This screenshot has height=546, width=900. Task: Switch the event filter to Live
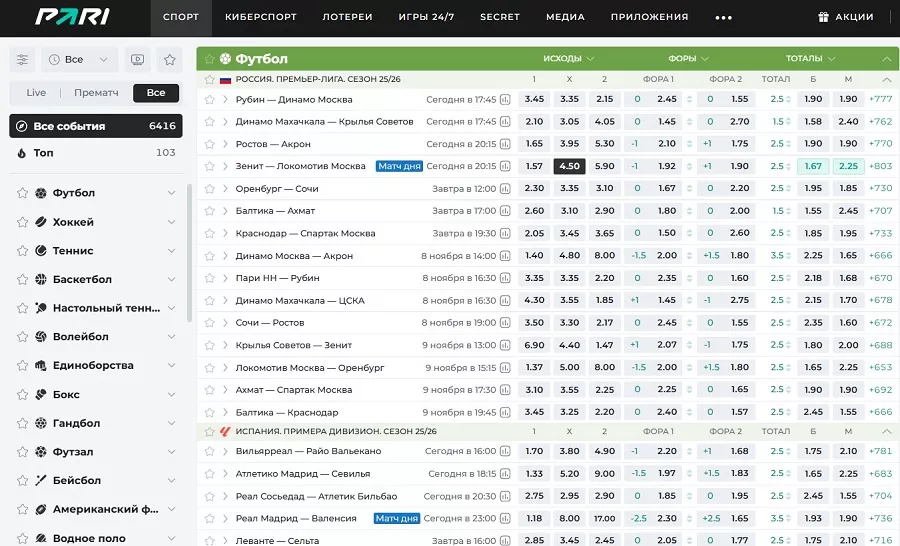pyautogui.click(x=36, y=93)
